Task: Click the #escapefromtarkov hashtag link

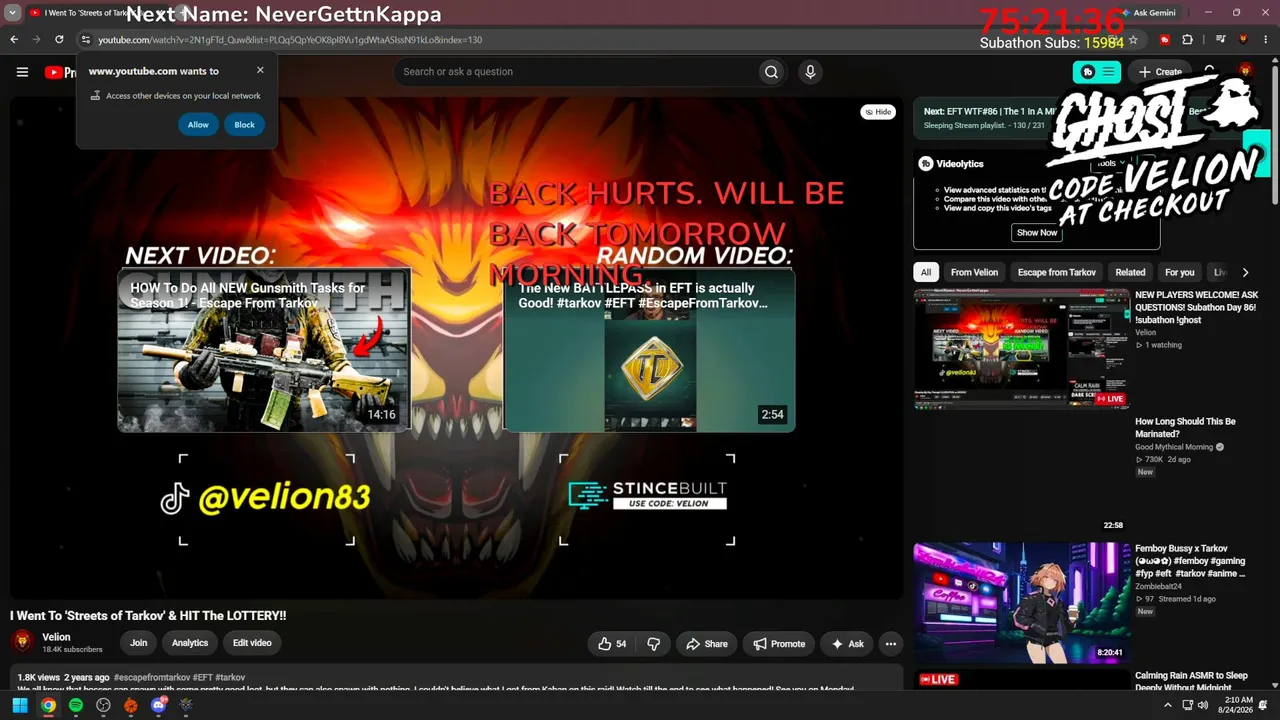Action: point(151,677)
